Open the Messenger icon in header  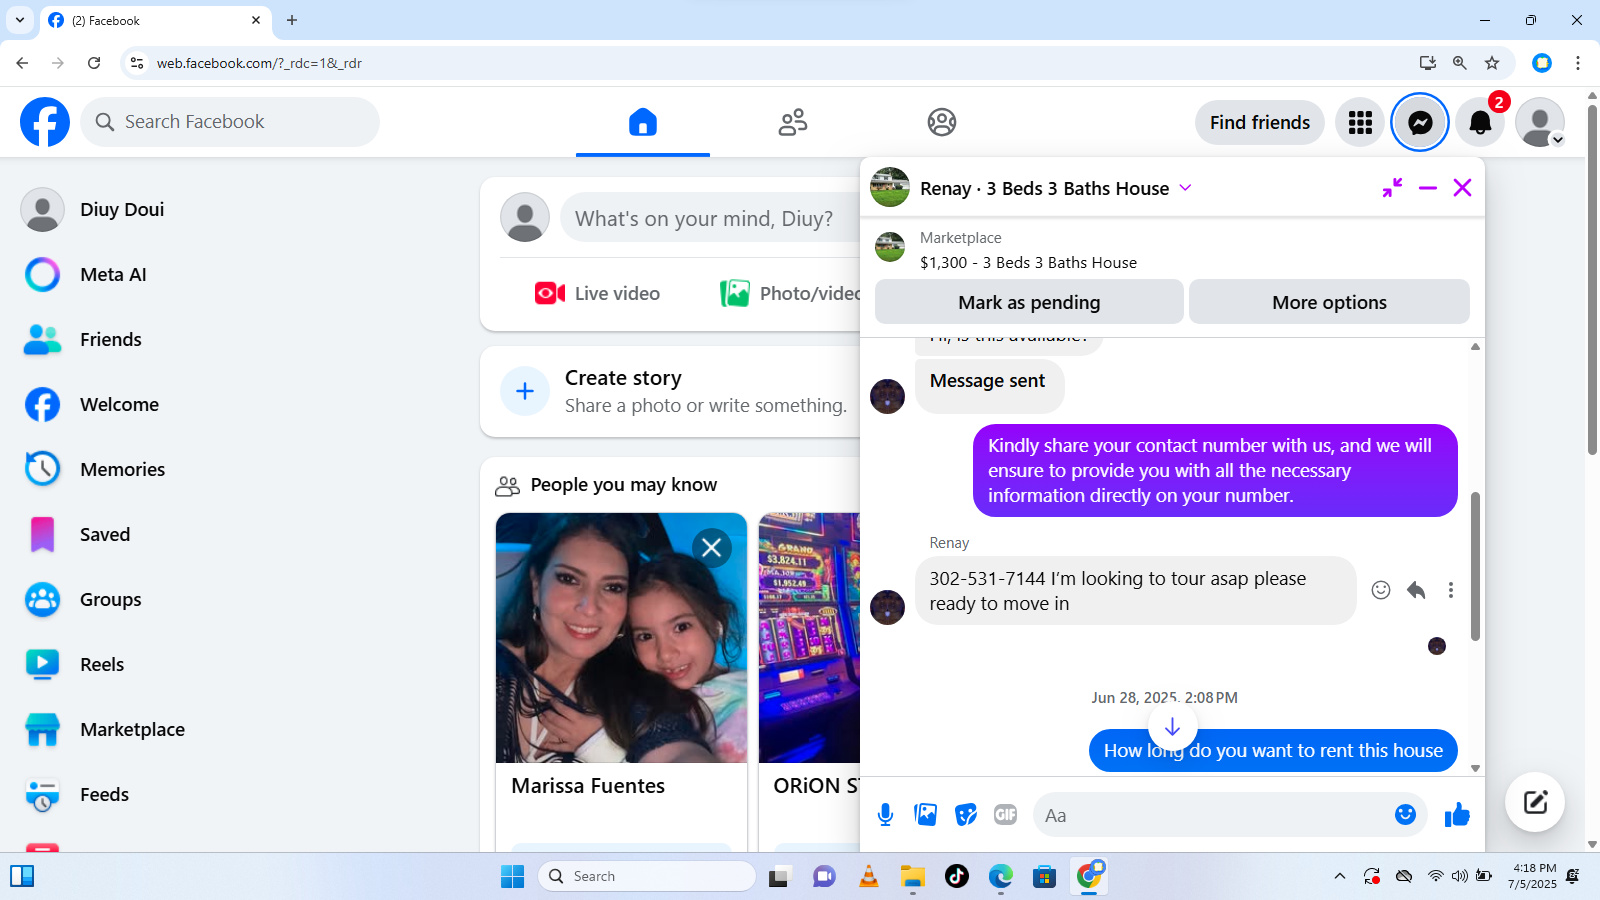[1420, 122]
